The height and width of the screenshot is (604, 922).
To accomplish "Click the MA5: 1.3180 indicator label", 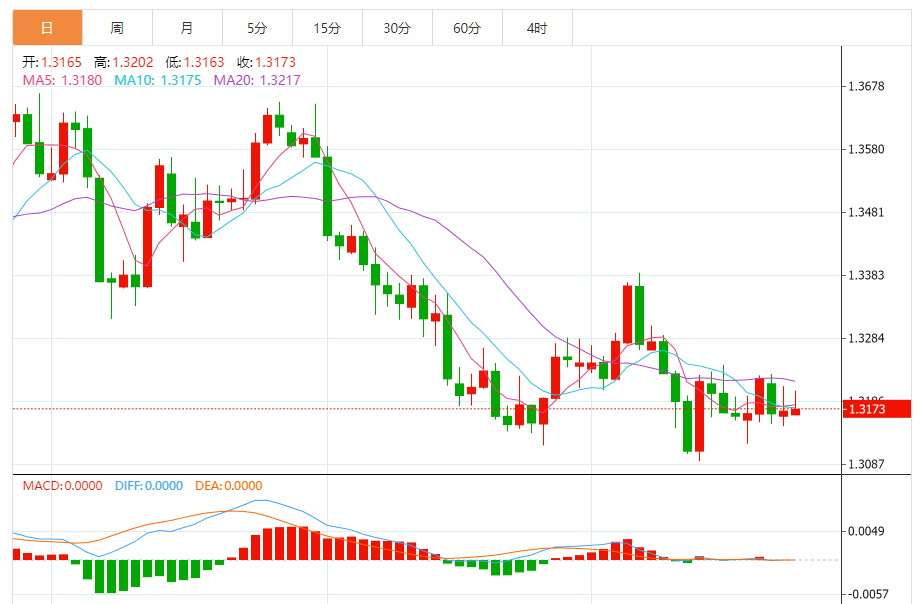I will pyautogui.click(x=62, y=80).
